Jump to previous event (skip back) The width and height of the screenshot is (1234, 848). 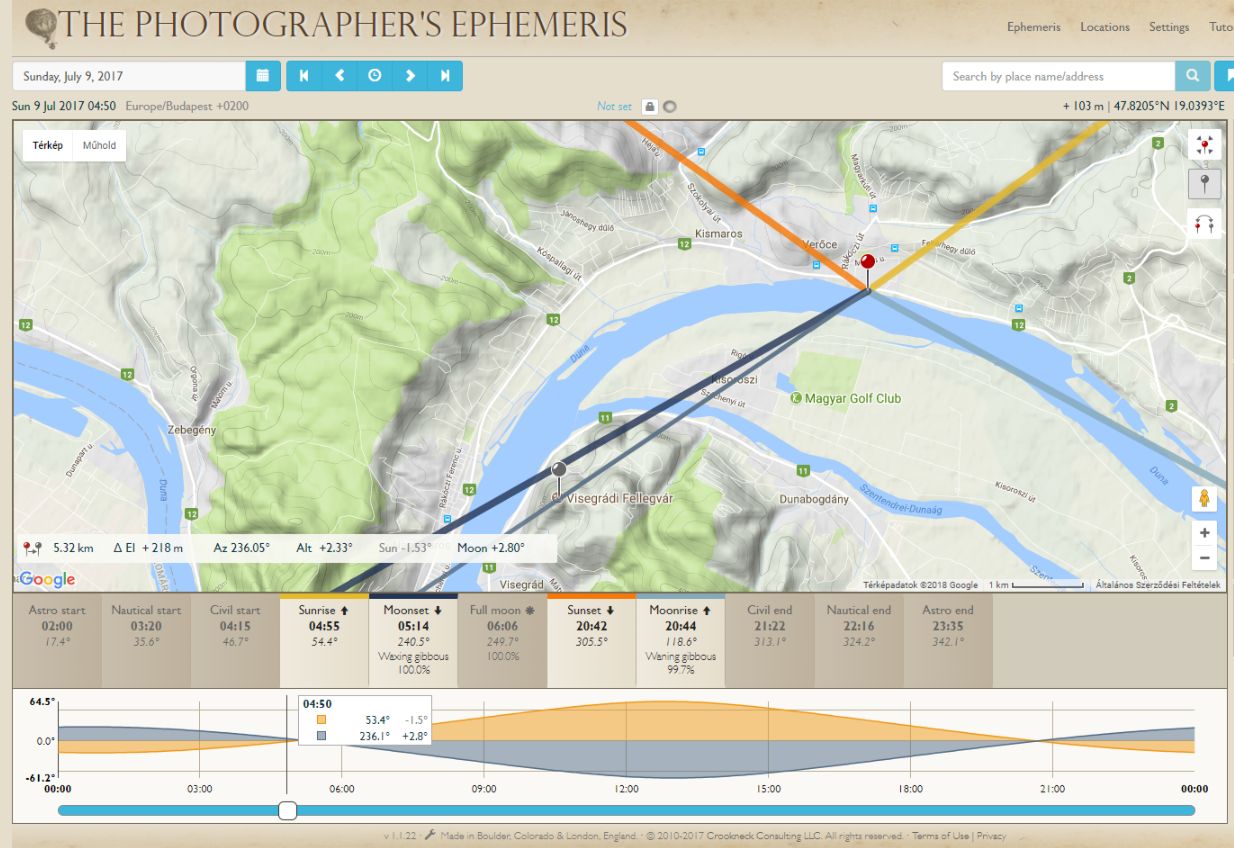coord(304,76)
